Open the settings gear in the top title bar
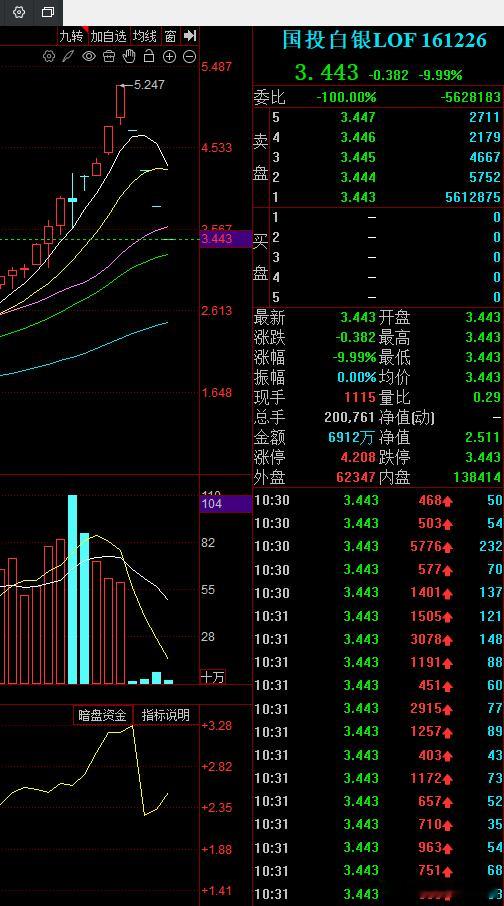Screen dimensions: 504x906 point(18,12)
